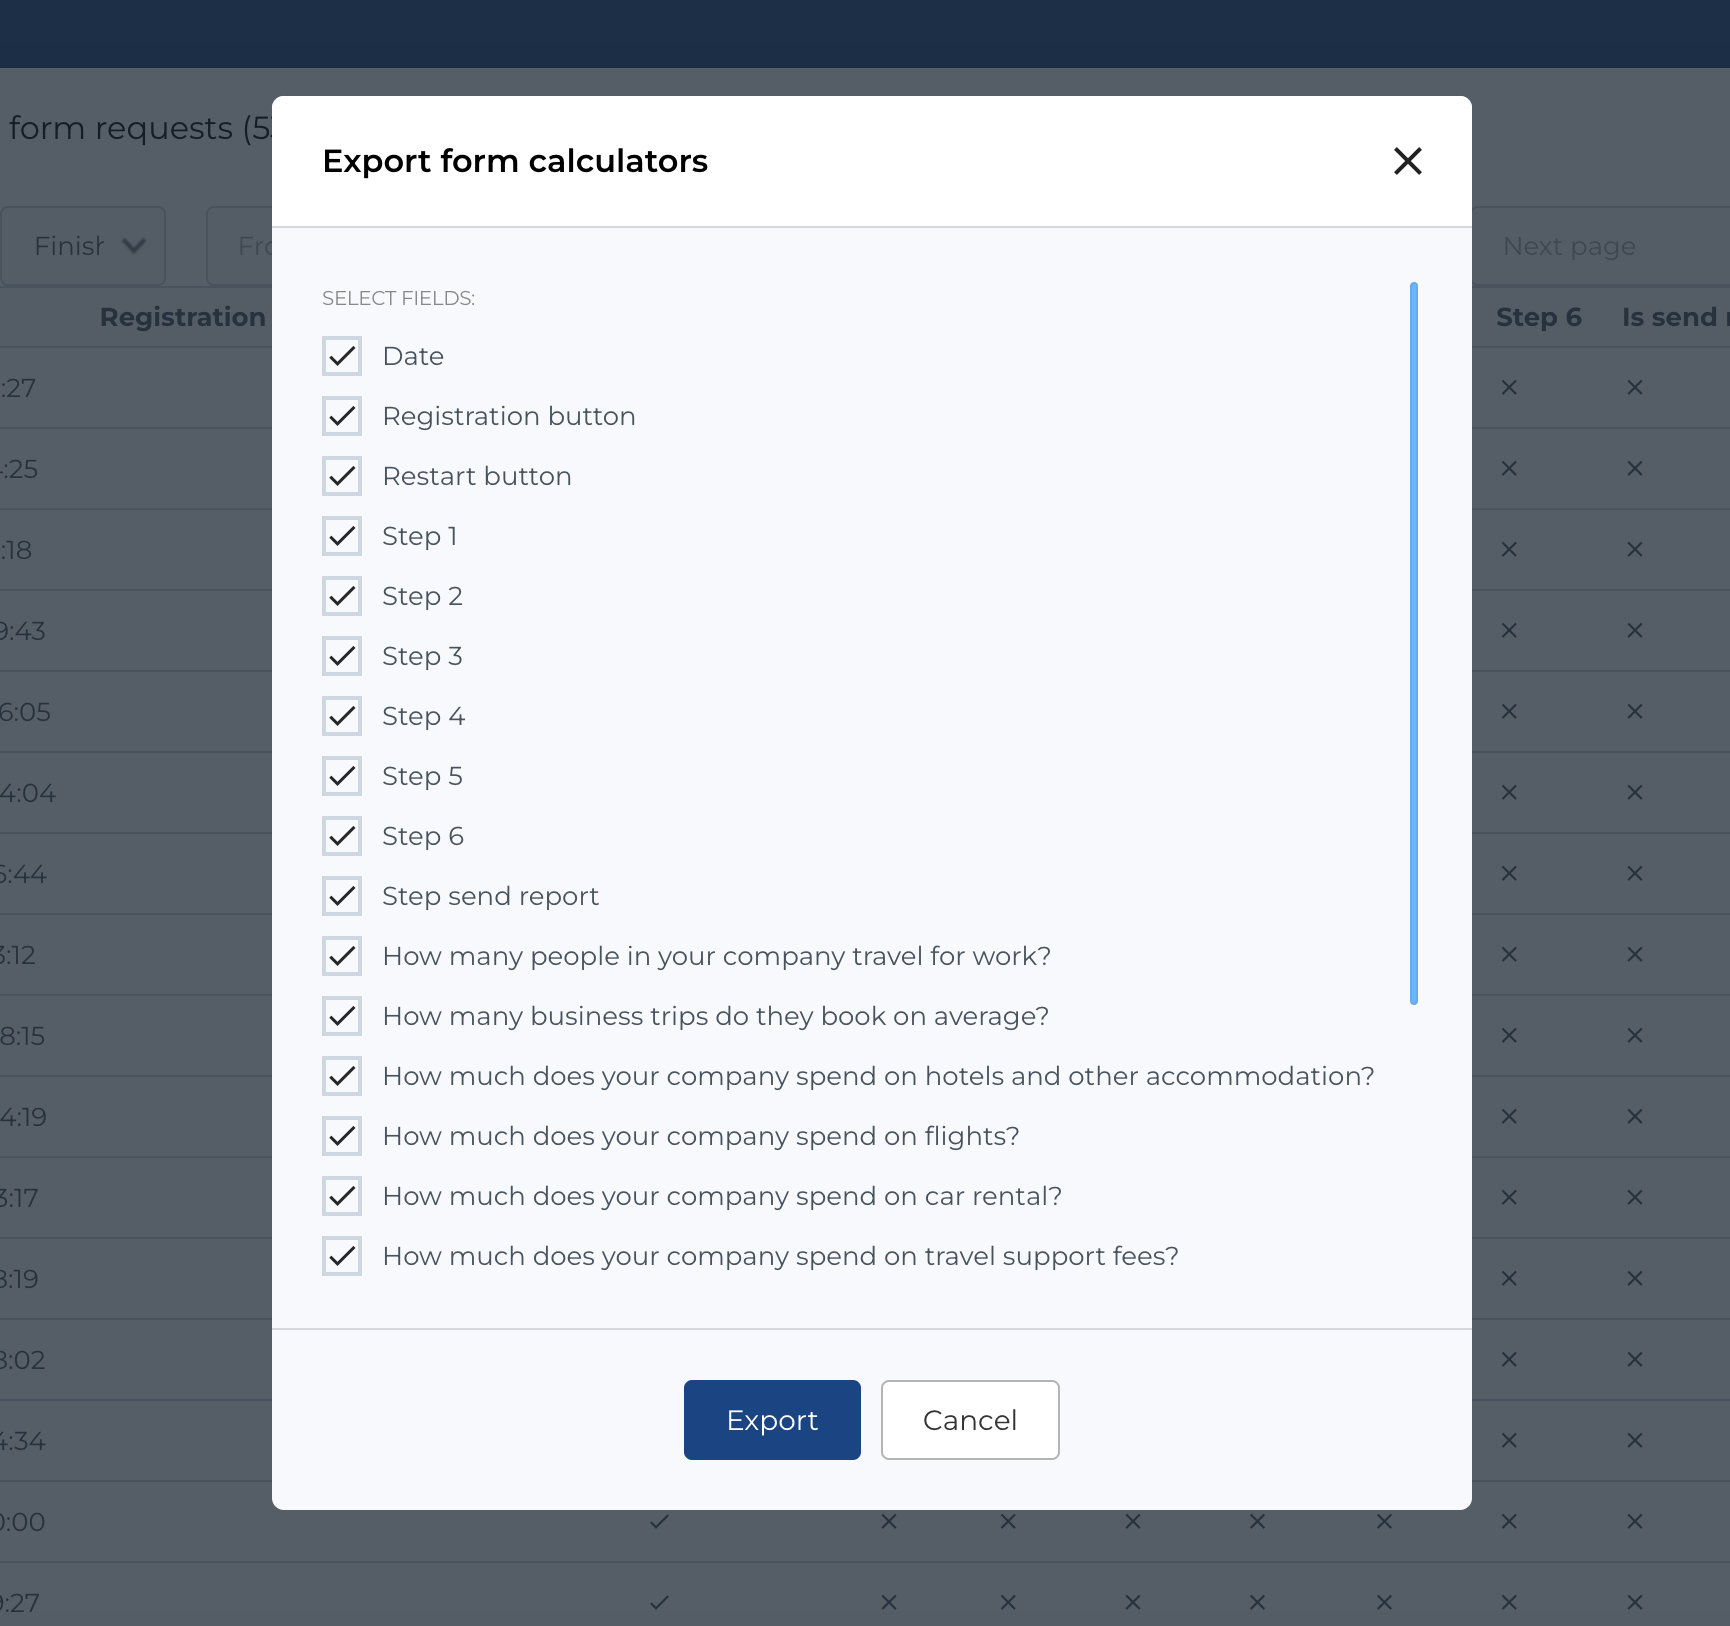Toggle the Step 5 checkbox
Screen dimensions: 1730x1626
[341, 776]
